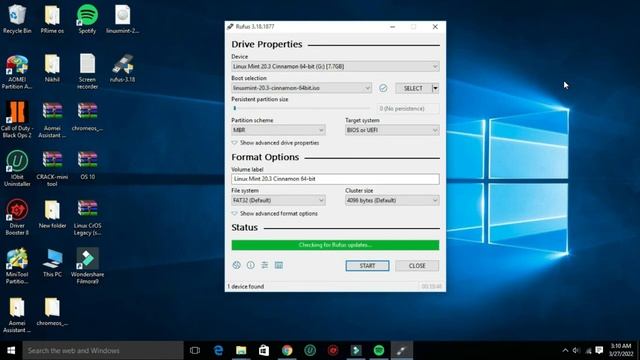The width and height of the screenshot is (640, 360).
Task: Open the Nikhil folder icon
Action: [x=52, y=68]
